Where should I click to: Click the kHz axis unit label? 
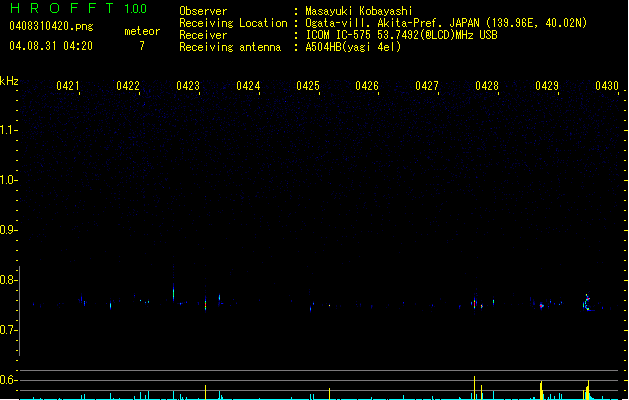(9, 81)
